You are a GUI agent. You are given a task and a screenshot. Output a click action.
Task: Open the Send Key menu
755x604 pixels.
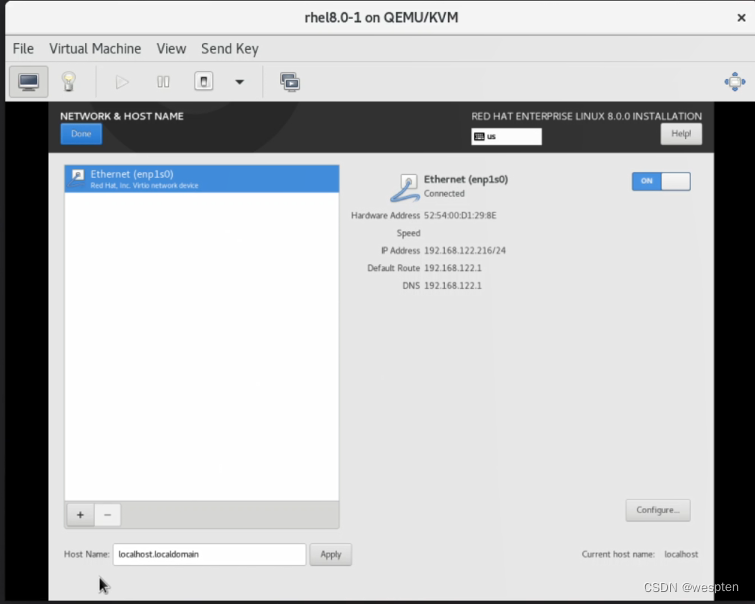(230, 49)
